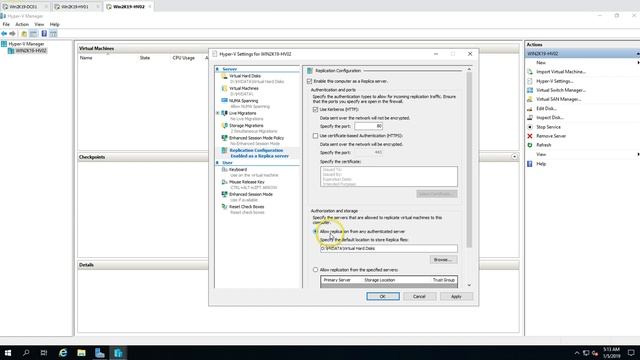Open File Explorer from taskbar
The image size is (640, 360).
click(x=81, y=353)
